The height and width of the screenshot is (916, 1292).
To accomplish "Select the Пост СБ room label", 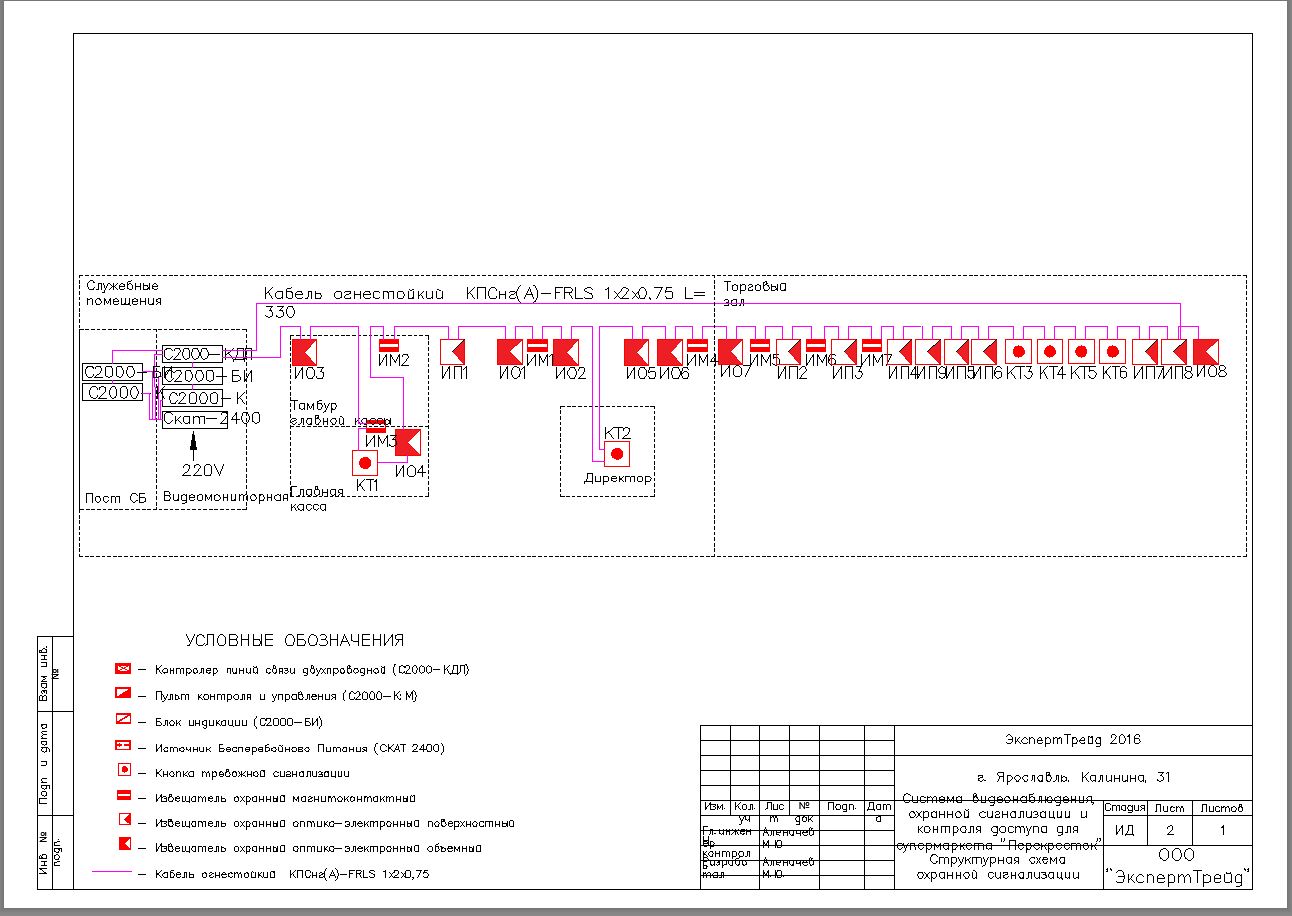I will point(116,498).
